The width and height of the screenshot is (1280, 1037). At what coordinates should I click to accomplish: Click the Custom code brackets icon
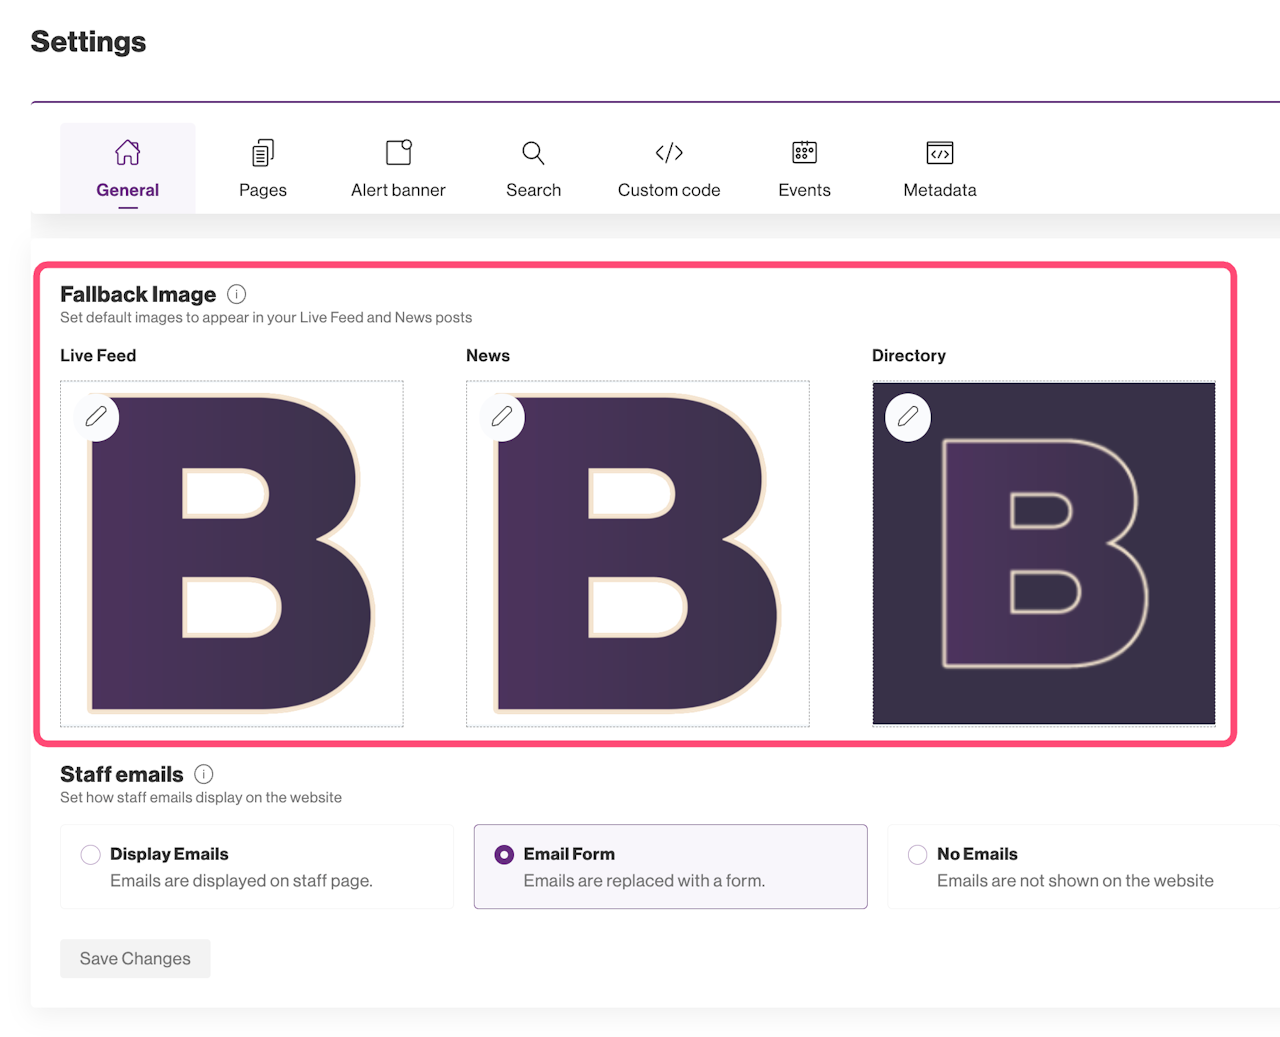[669, 153]
